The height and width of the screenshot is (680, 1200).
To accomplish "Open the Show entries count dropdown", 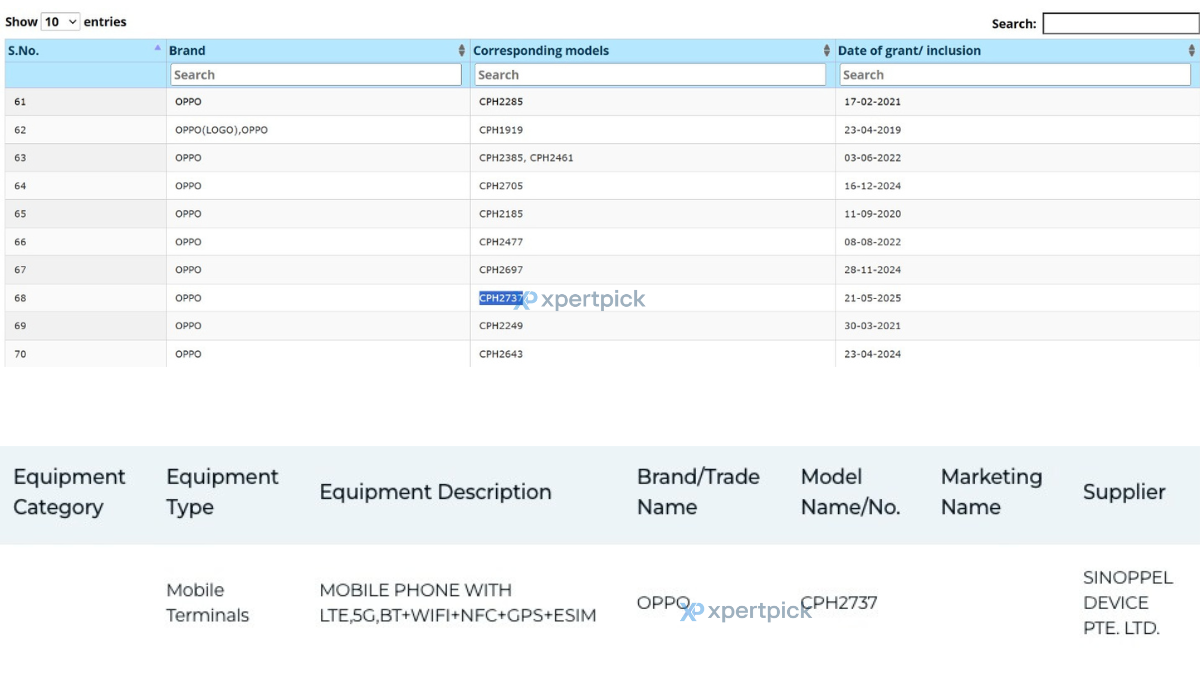I will click(60, 21).
